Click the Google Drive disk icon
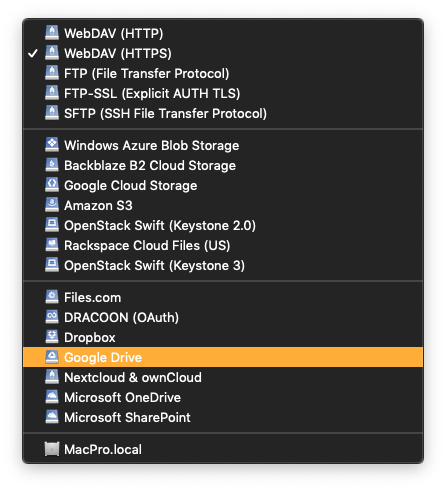This screenshot has width=446, height=490. click(x=52, y=357)
